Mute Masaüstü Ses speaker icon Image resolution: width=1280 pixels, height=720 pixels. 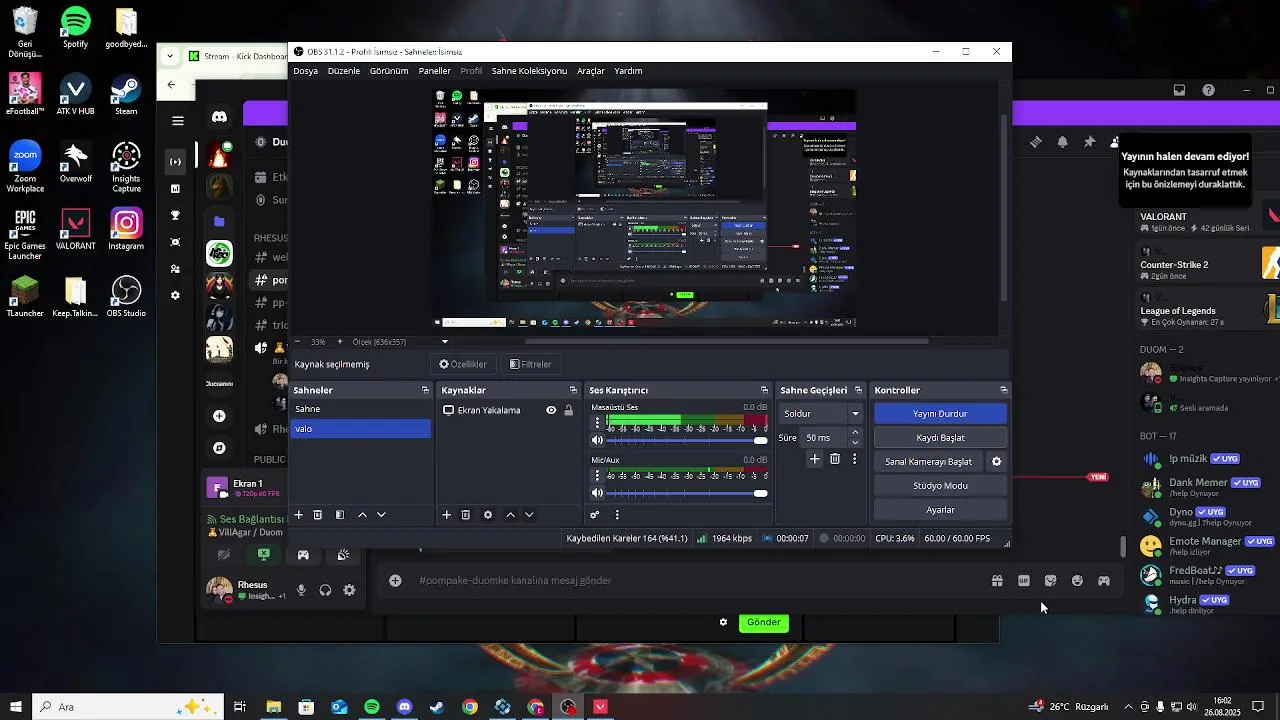[598, 440]
